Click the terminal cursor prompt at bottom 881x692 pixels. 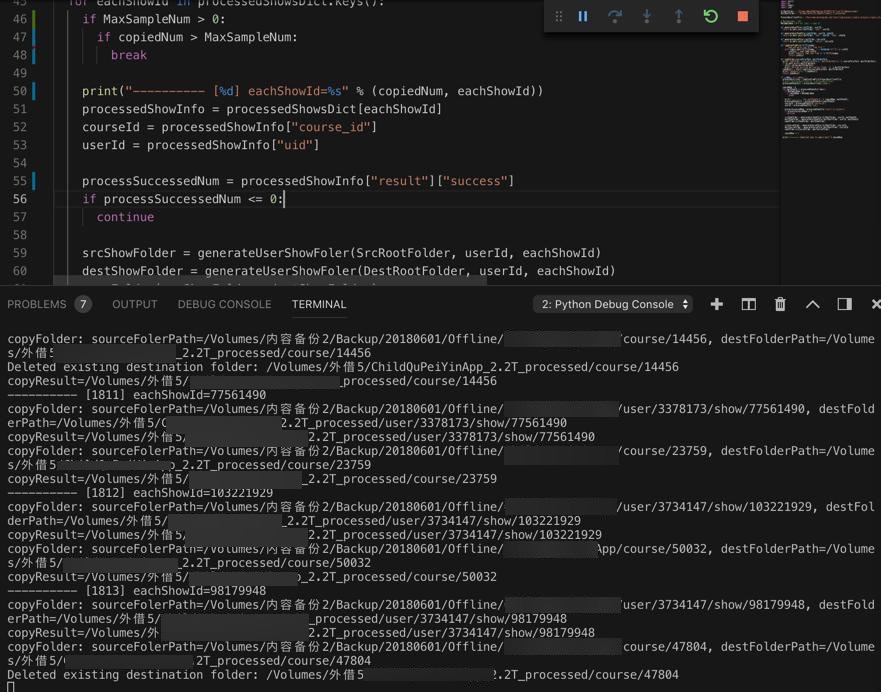(x=11, y=687)
